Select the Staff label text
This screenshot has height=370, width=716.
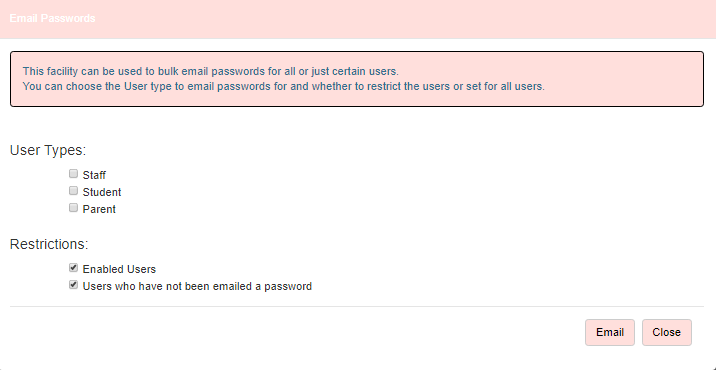click(x=94, y=175)
